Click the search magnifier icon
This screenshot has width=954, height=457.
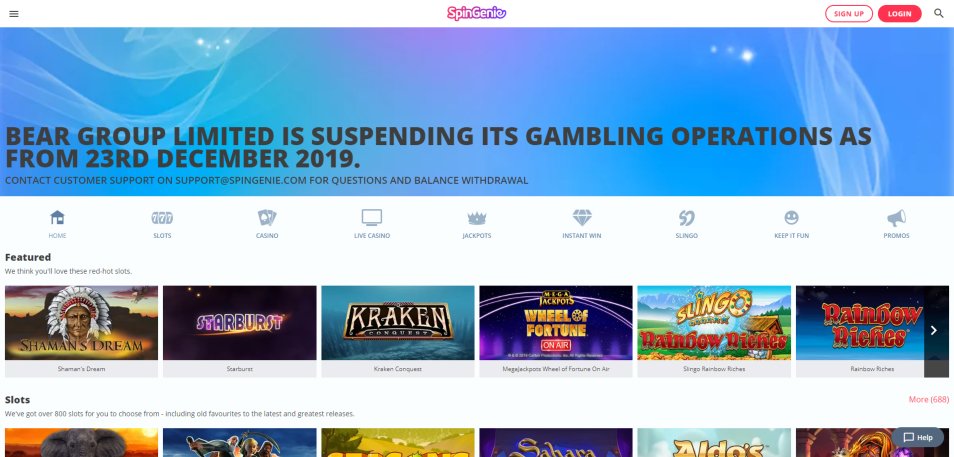[939, 13]
